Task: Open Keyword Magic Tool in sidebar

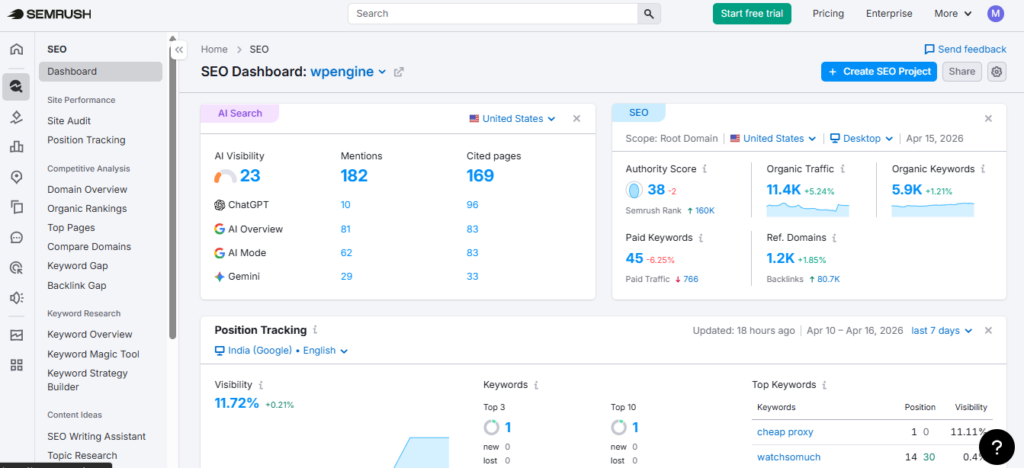Action: click(93, 354)
